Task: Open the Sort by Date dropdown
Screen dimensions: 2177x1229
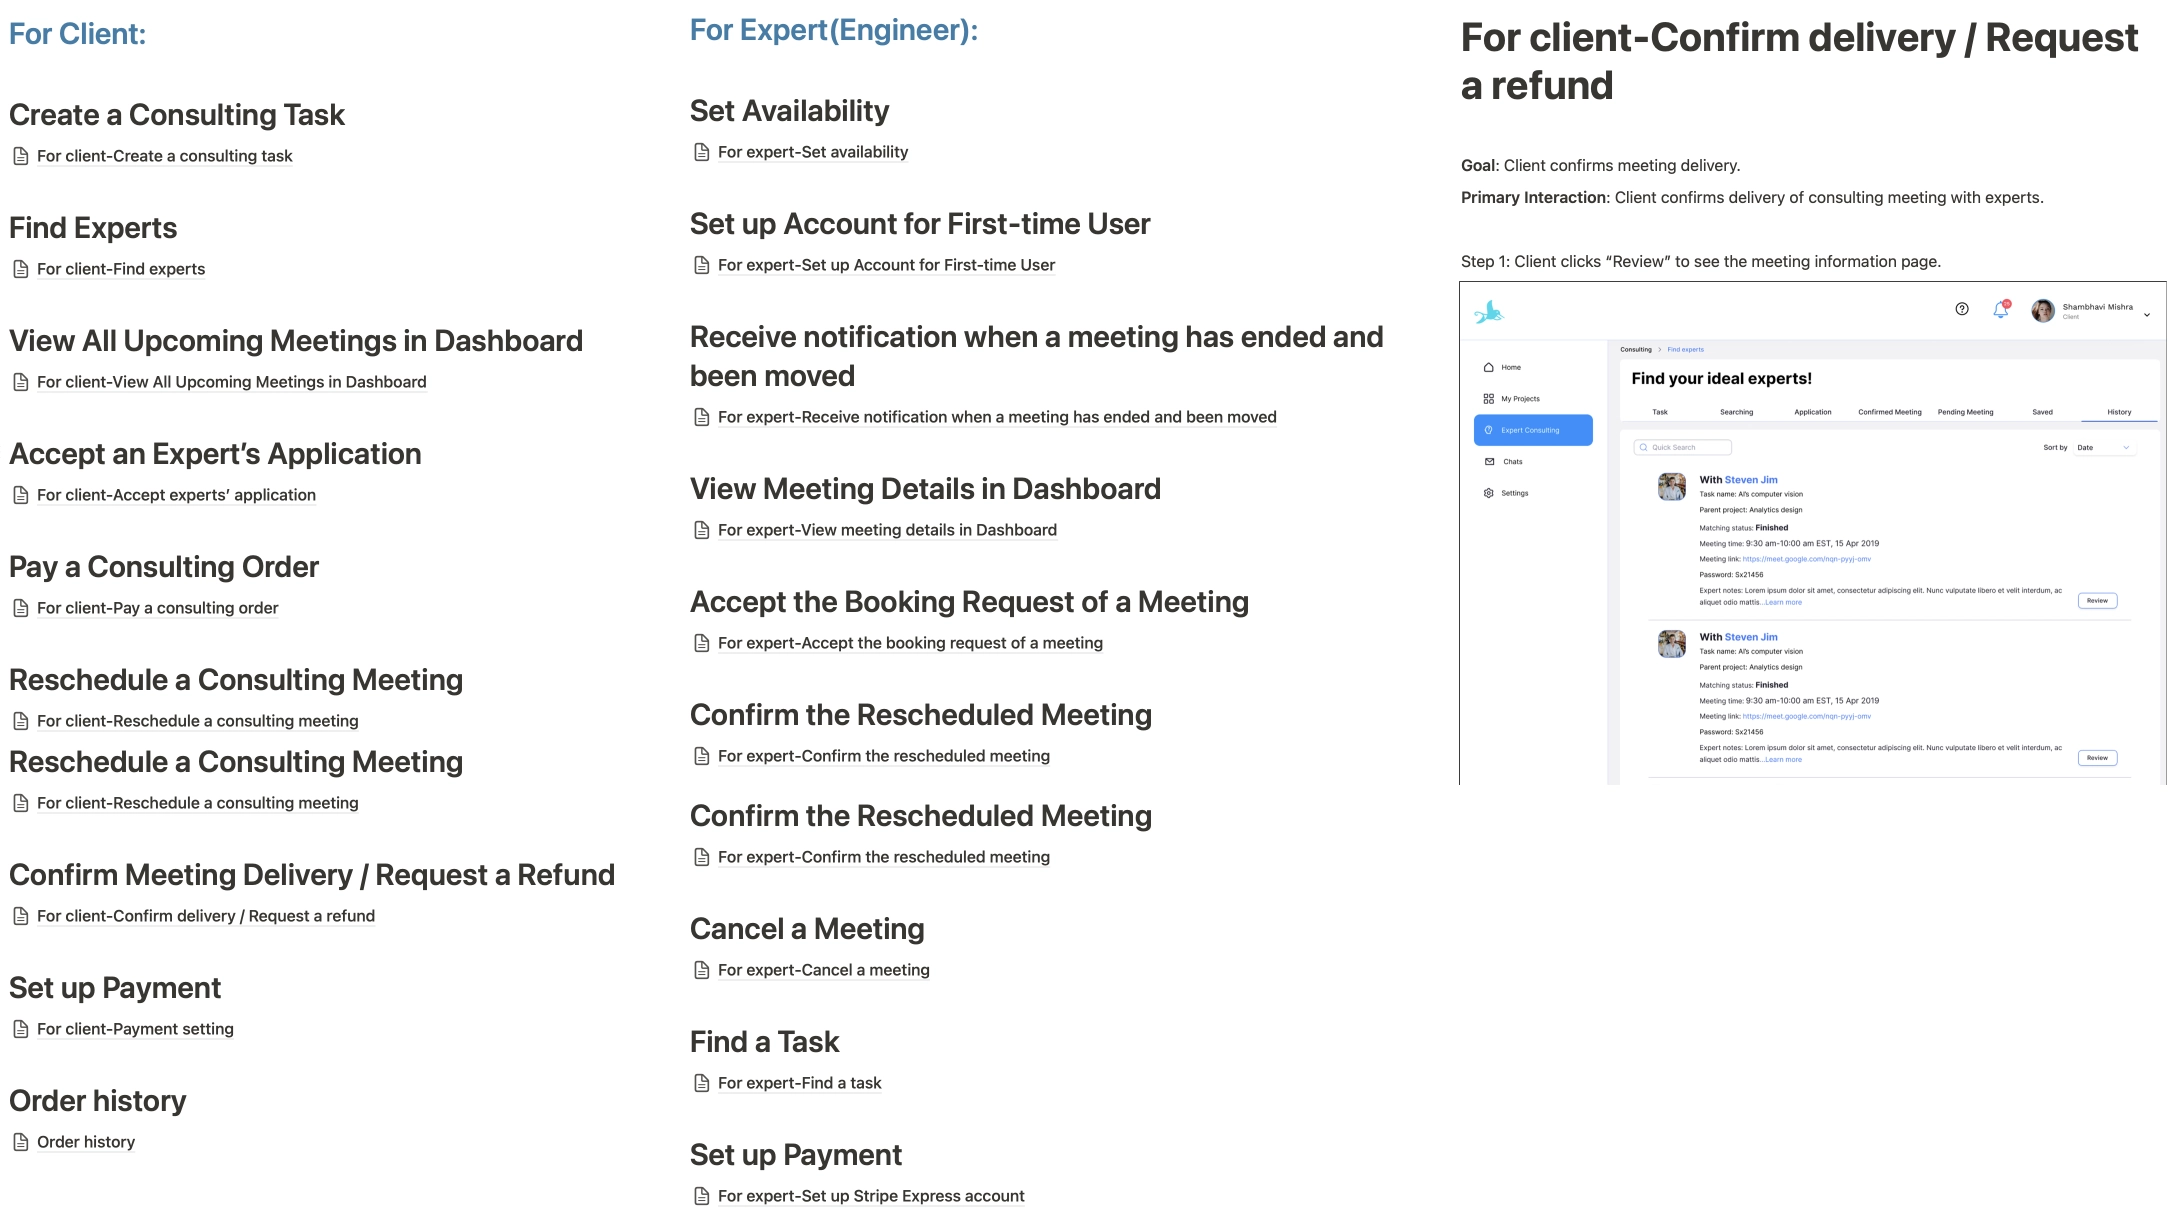Action: click(x=2104, y=447)
